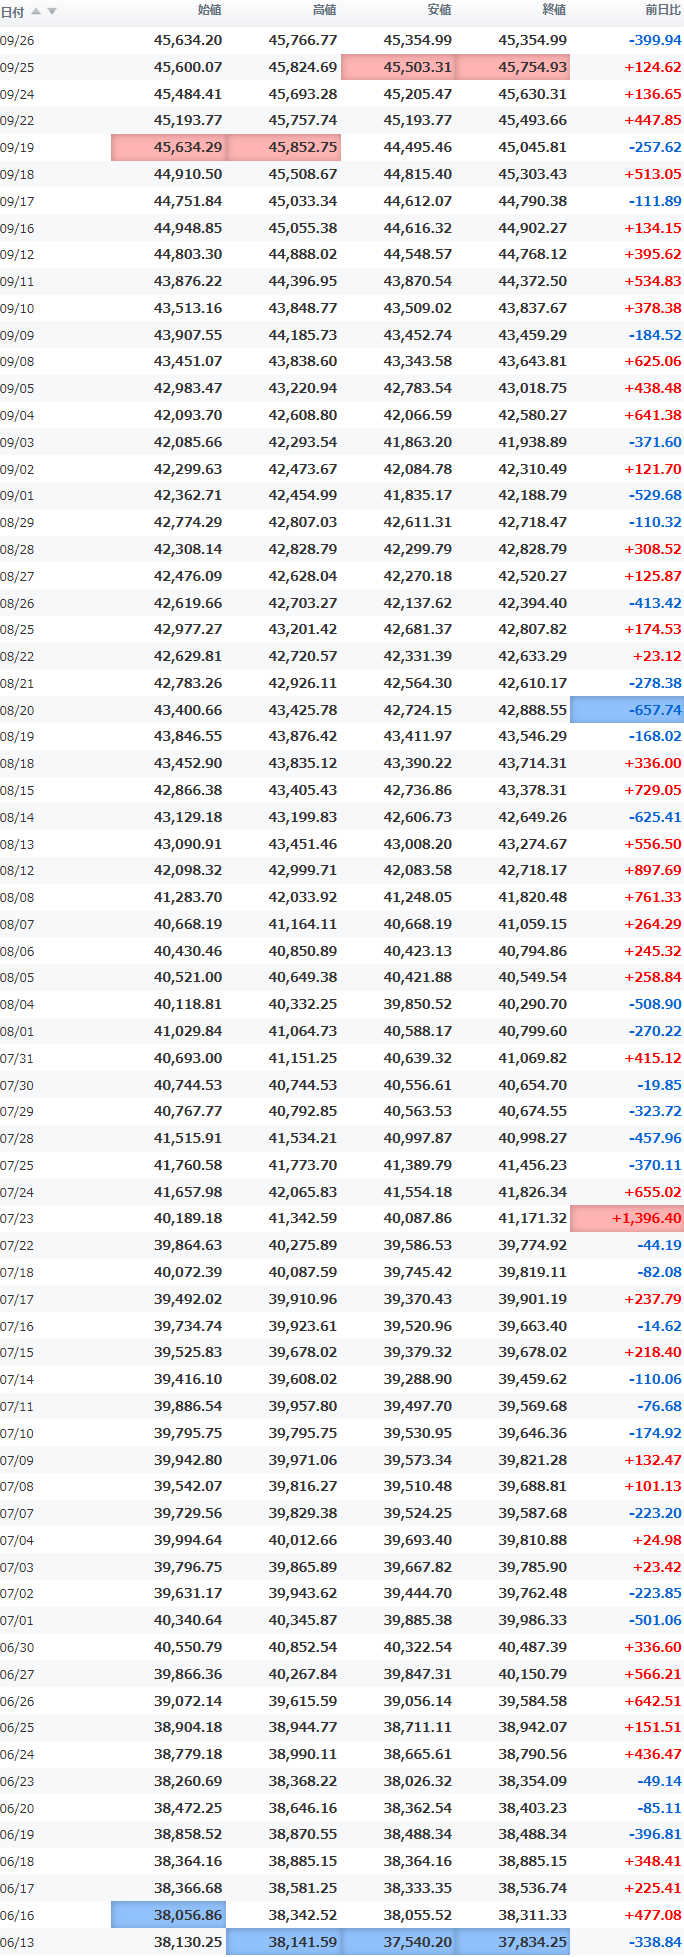Select the close value 43,714.31
The width and height of the screenshot is (684, 1957).
(x=533, y=764)
